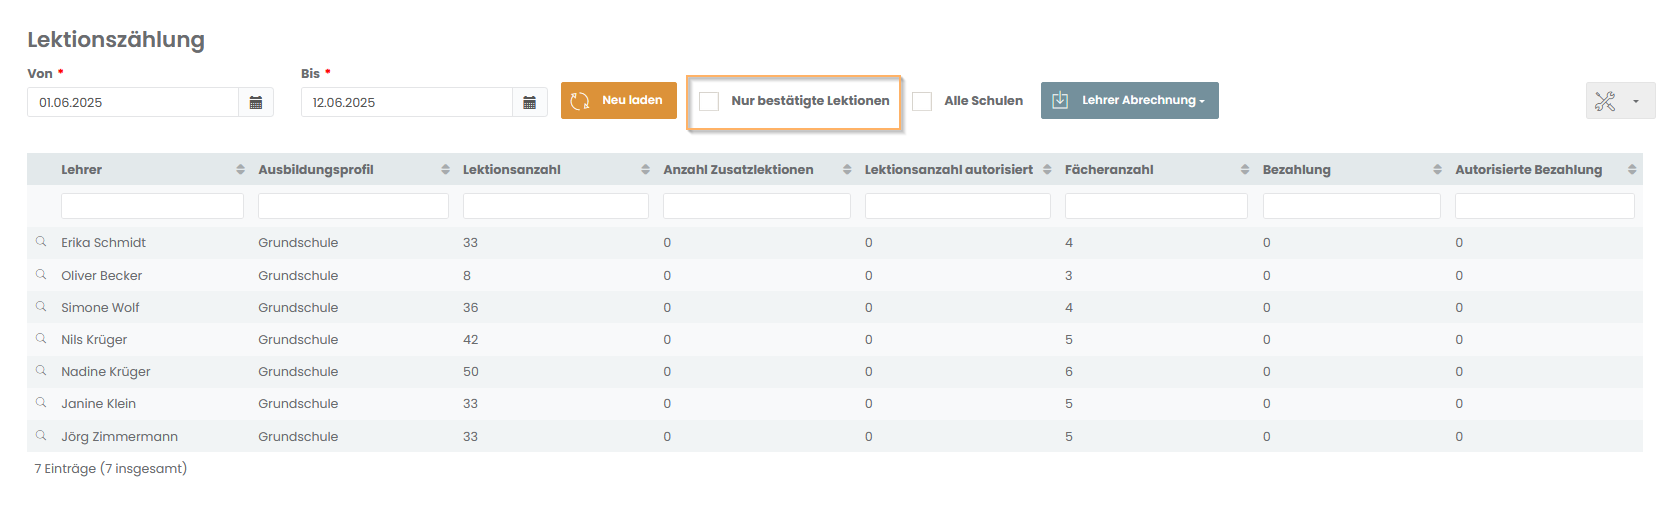
Task: Sort by Fächeranzahl column arrows
Action: (1245, 170)
